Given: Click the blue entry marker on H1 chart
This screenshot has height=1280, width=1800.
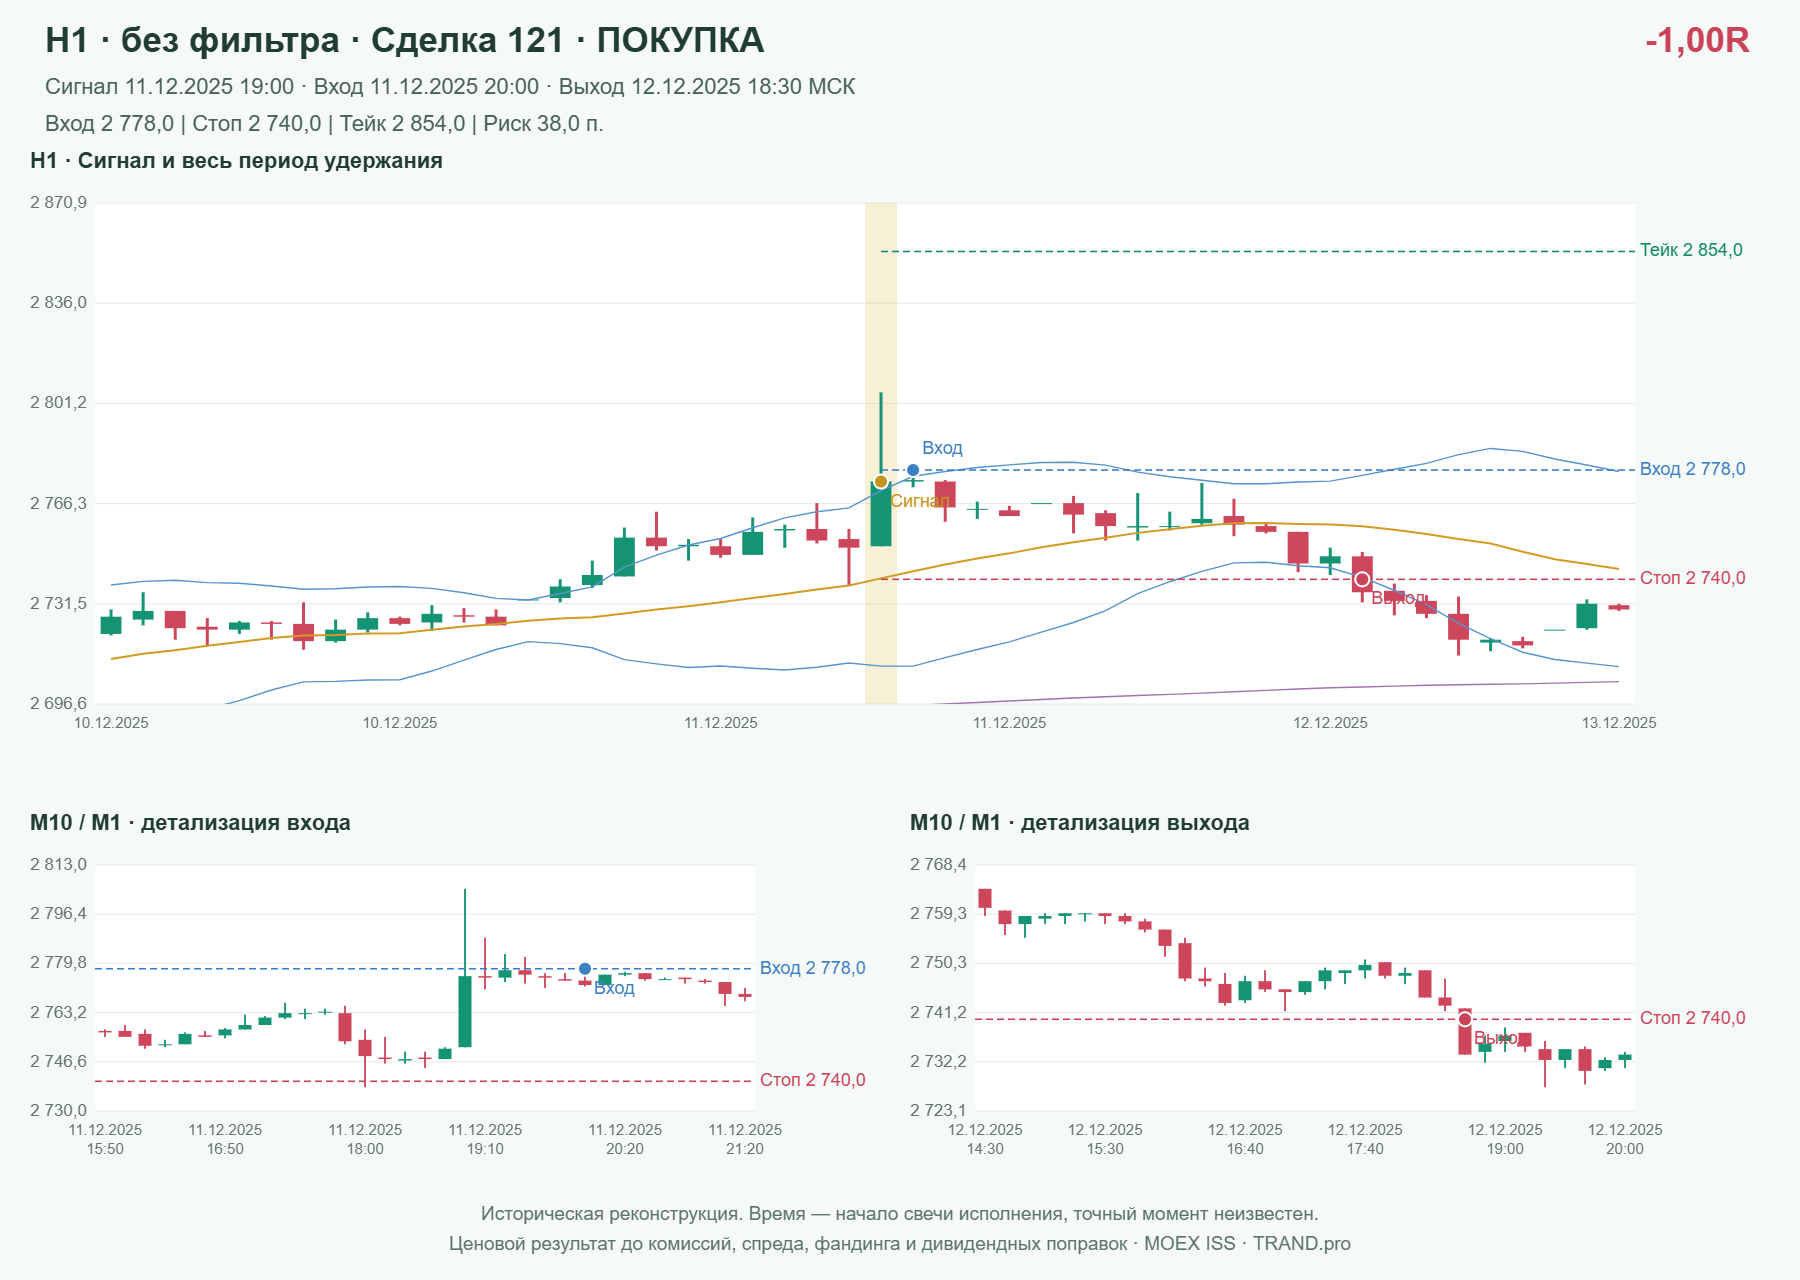Looking at the screenshot, I should point(913,470).
